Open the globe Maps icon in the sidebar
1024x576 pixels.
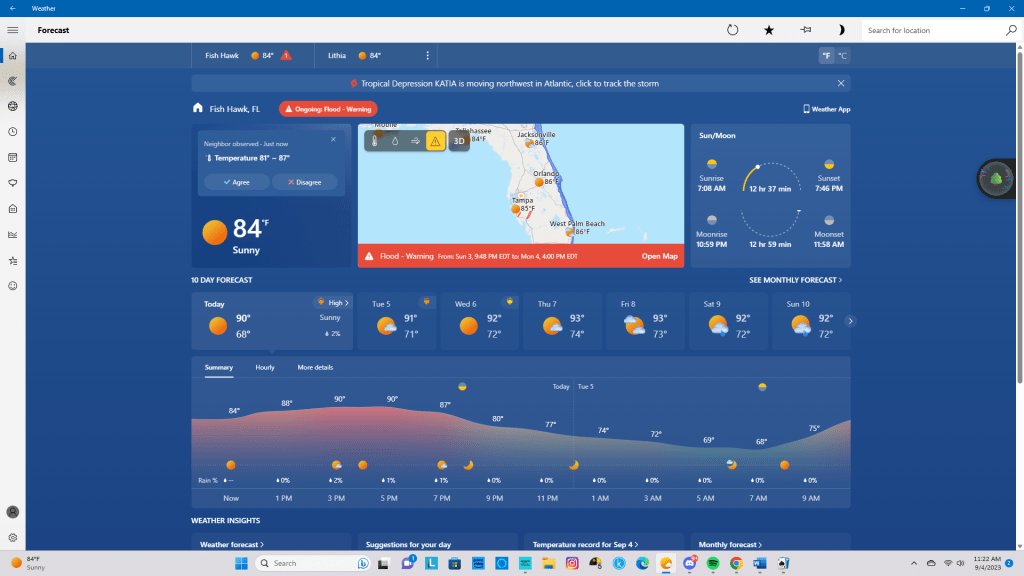[x=13, y=106]
